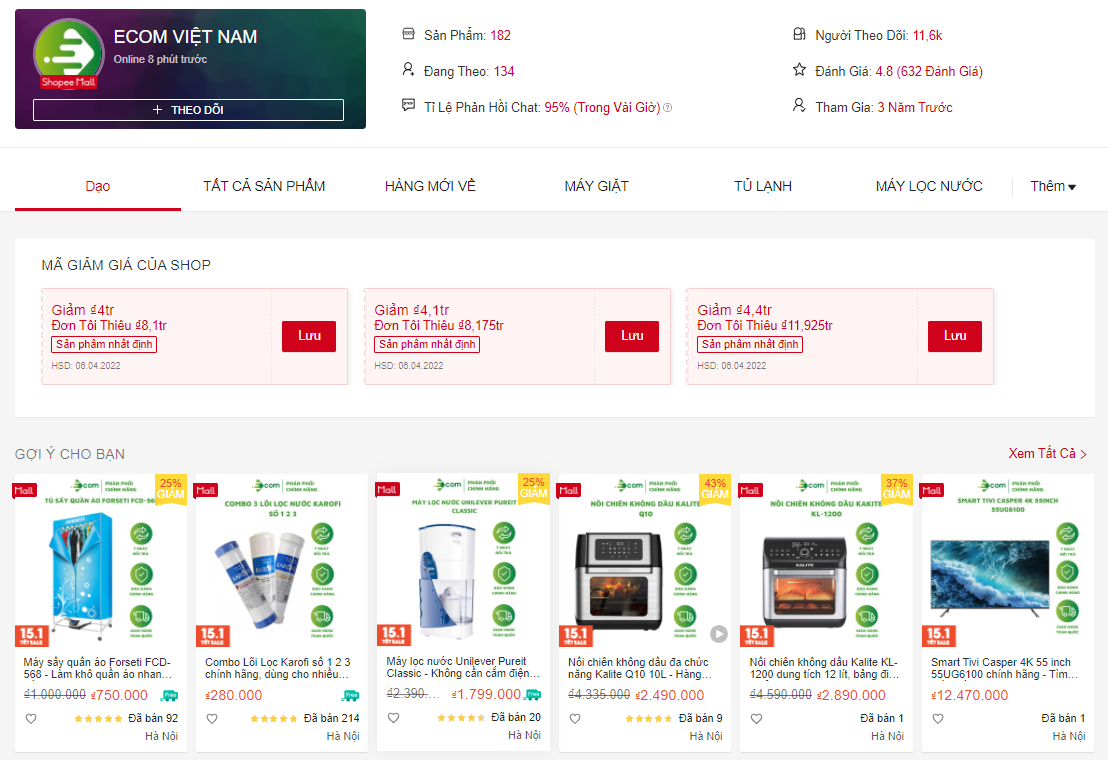Like the Unilever Pureit purifier with heart
Viewport: 1108px width, 760px height.
(x=394, y=718)
